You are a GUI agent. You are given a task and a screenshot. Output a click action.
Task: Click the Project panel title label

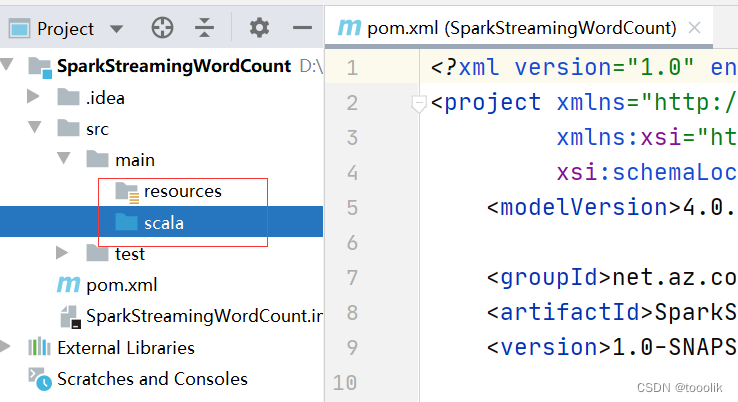coord(65,29)
